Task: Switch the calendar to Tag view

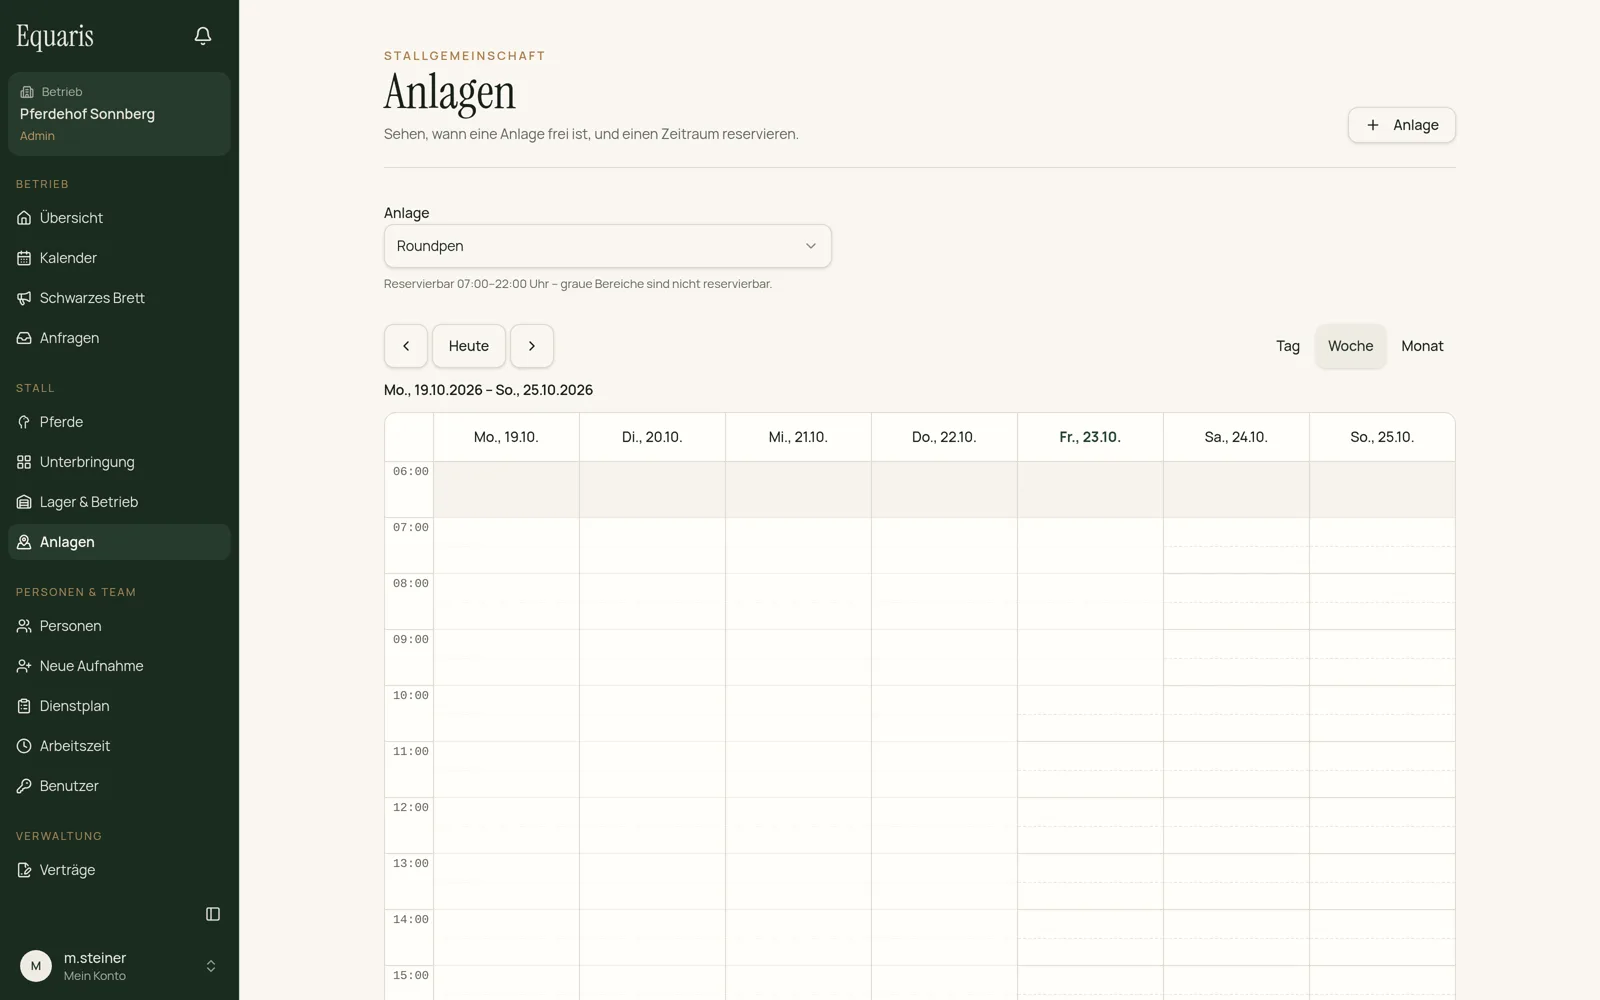Action: point(1288,346)
